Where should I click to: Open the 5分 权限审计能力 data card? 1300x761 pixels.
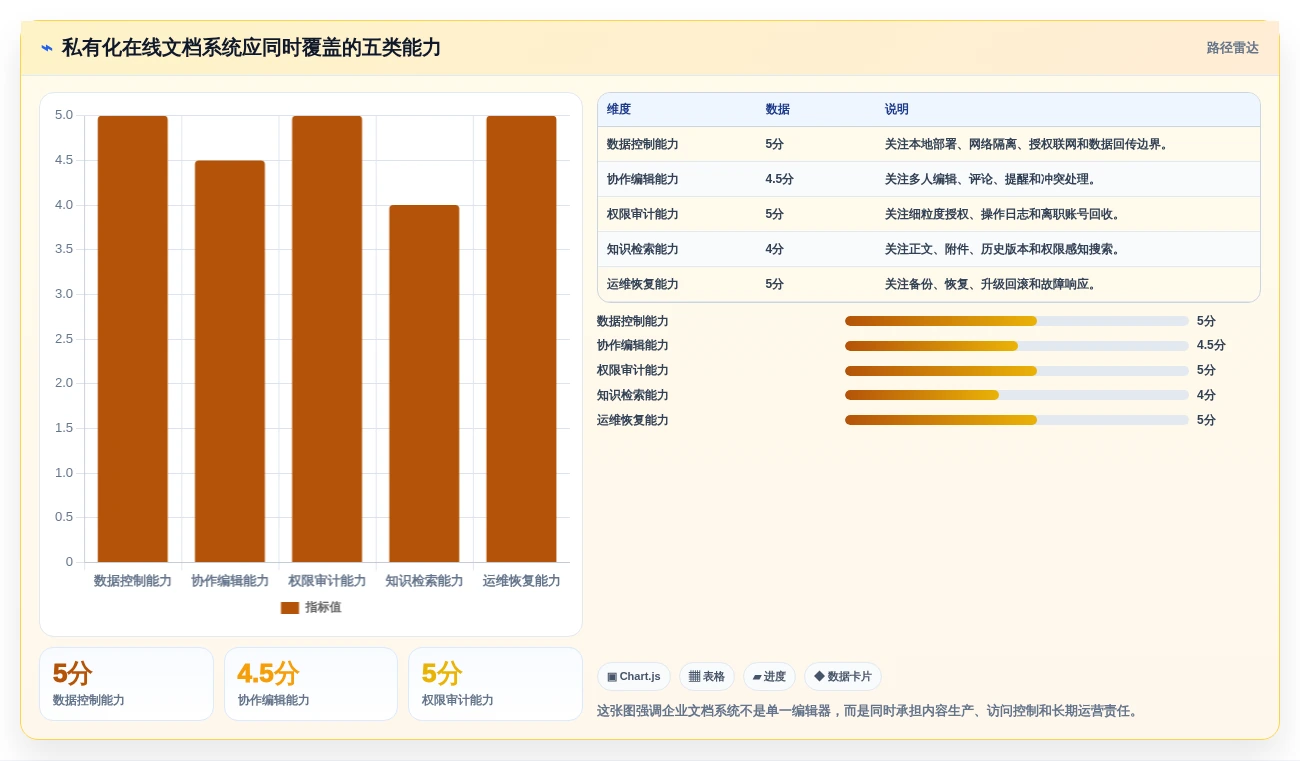pyautogui.click(x=495, y=684)
